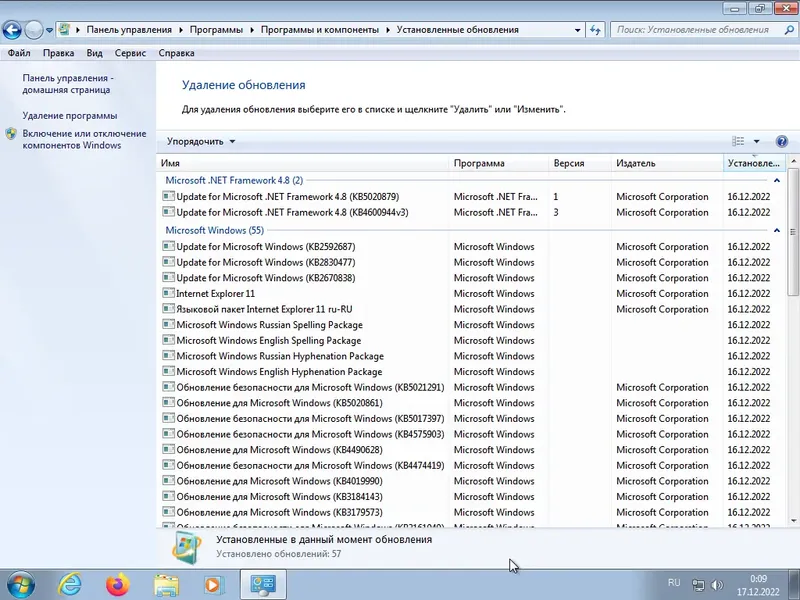The height and width of the screenshot is (600, 800).
Task: Click the updates list vertical scrollbar
Action: 793,340
